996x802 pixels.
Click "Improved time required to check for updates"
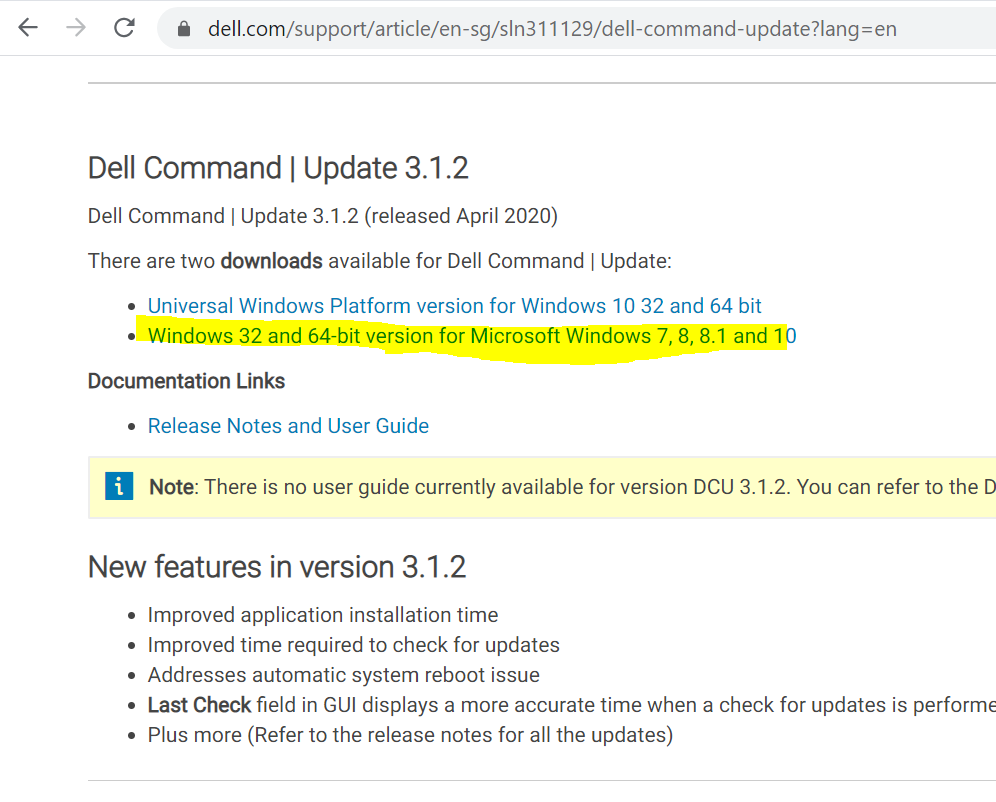[x=353, y=645]
